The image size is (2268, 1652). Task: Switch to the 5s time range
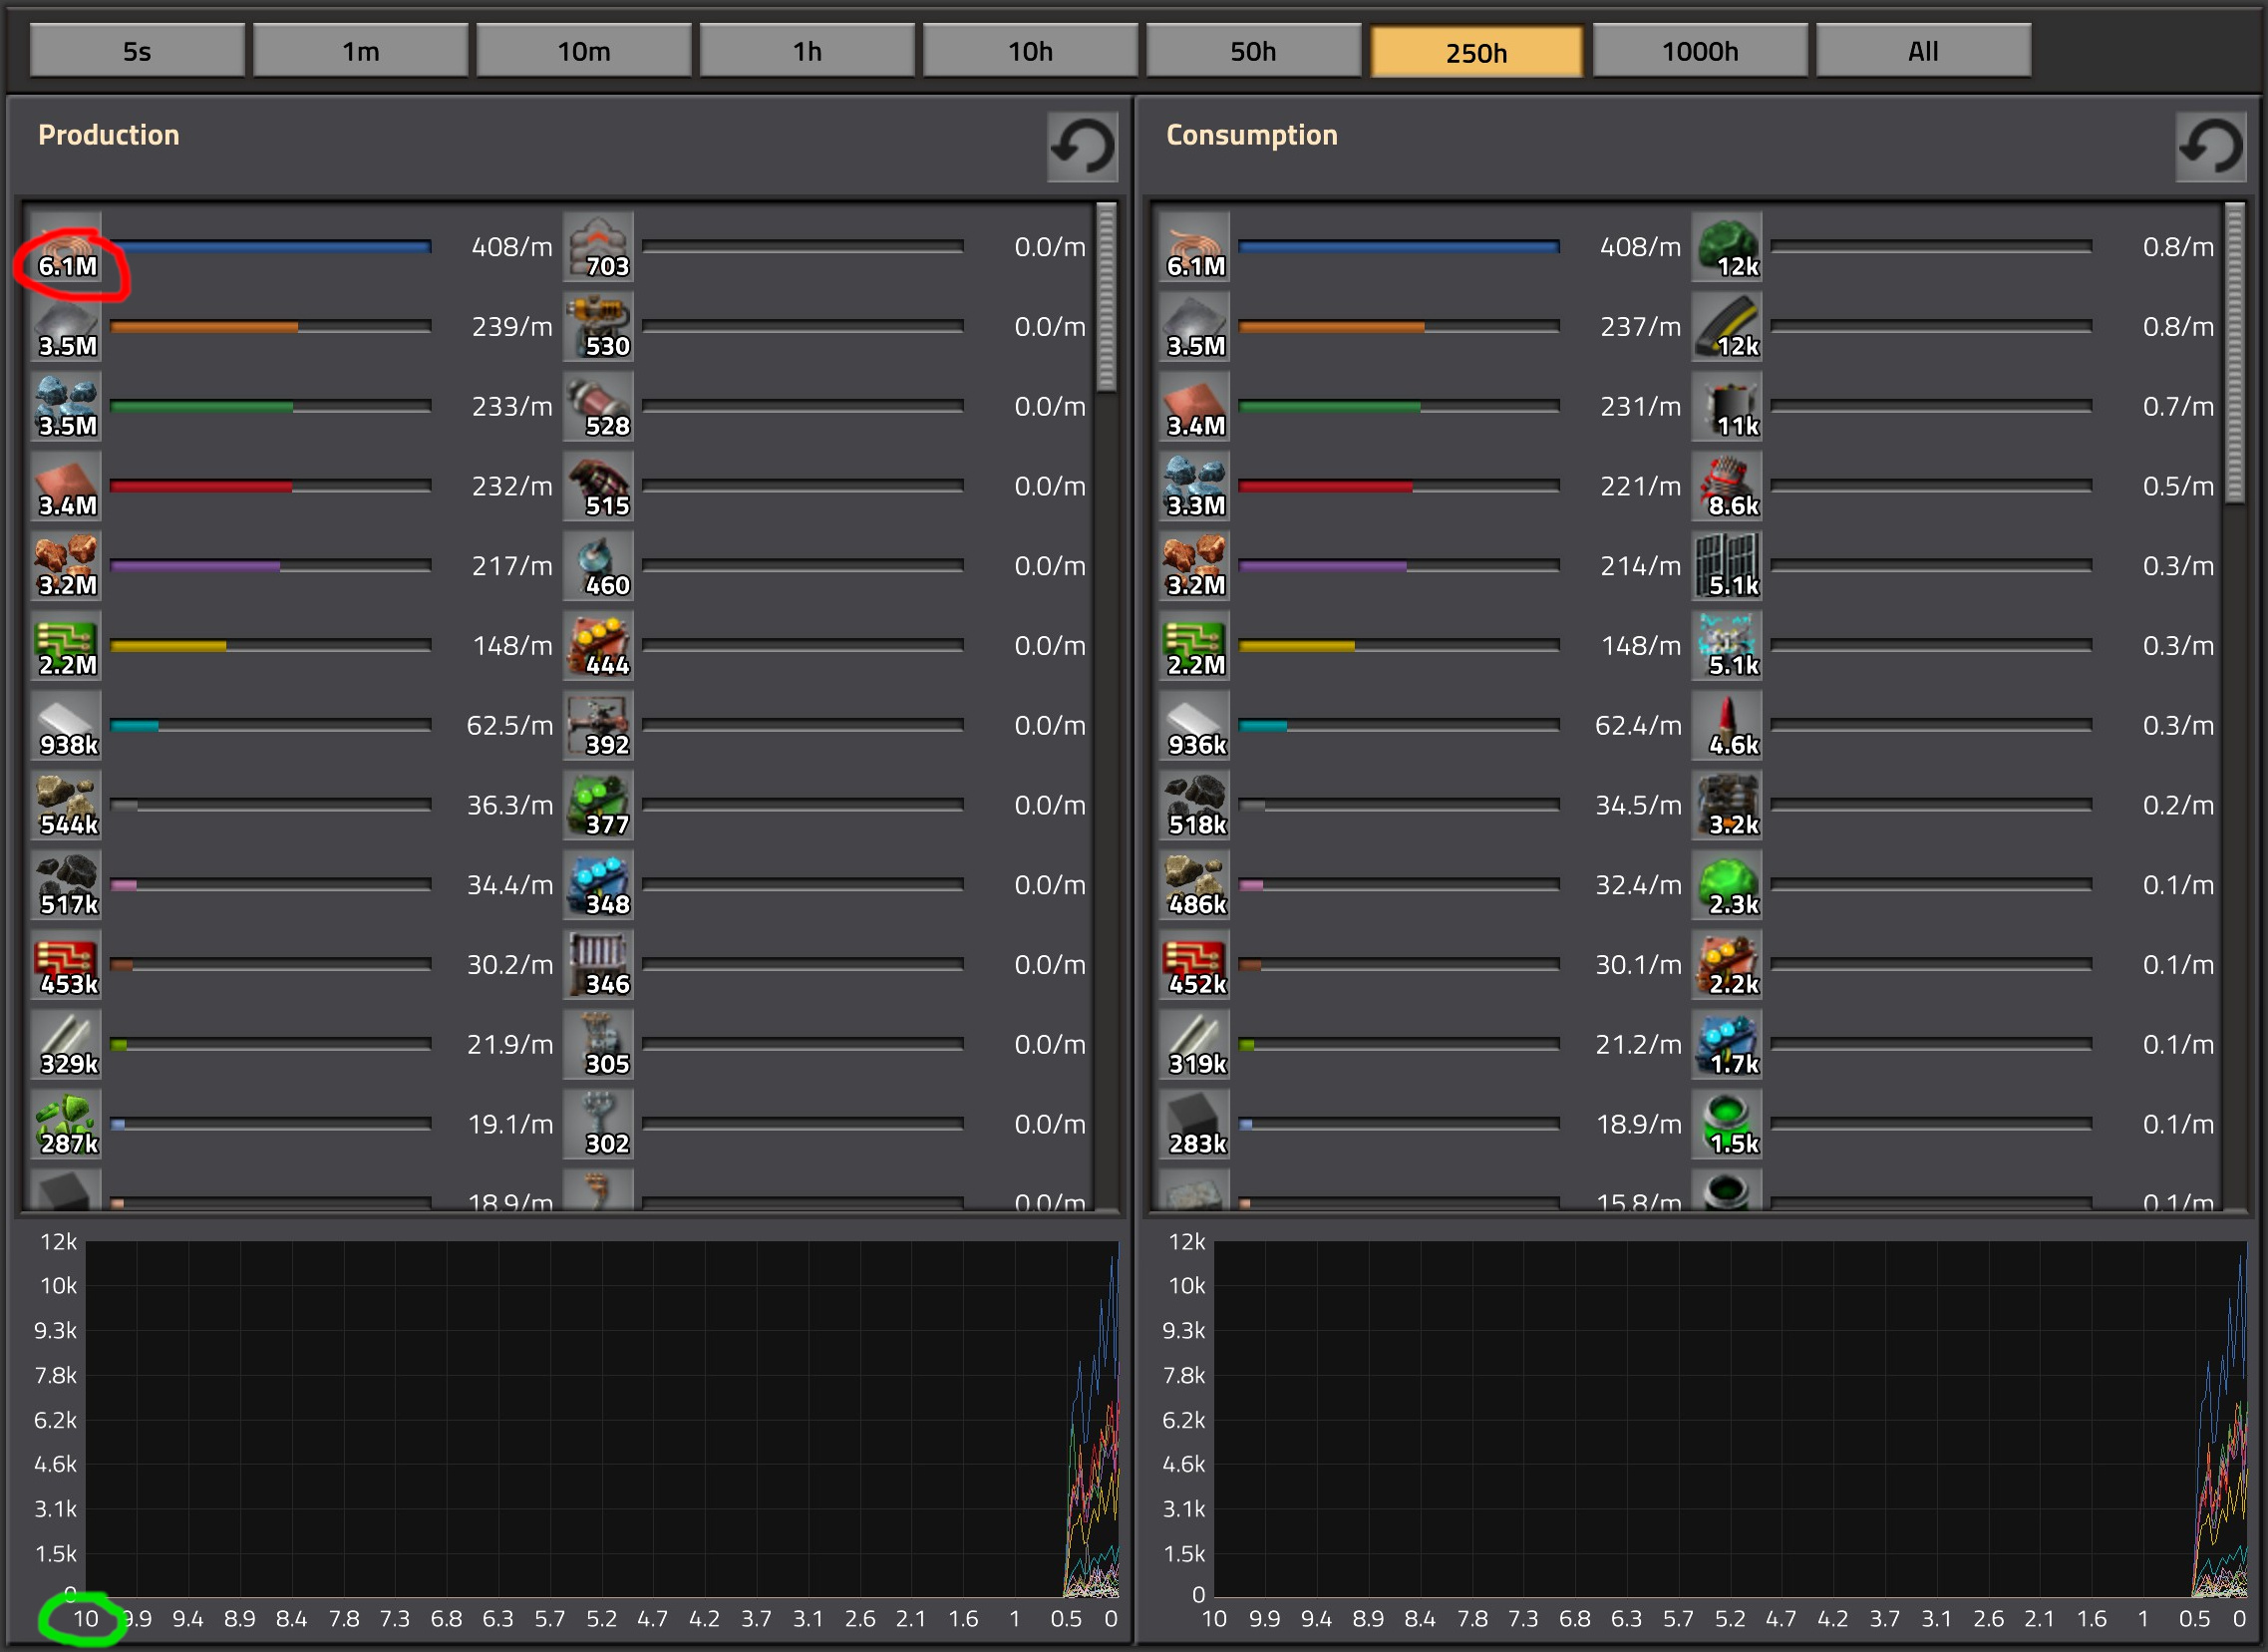[x=137, y=51]
